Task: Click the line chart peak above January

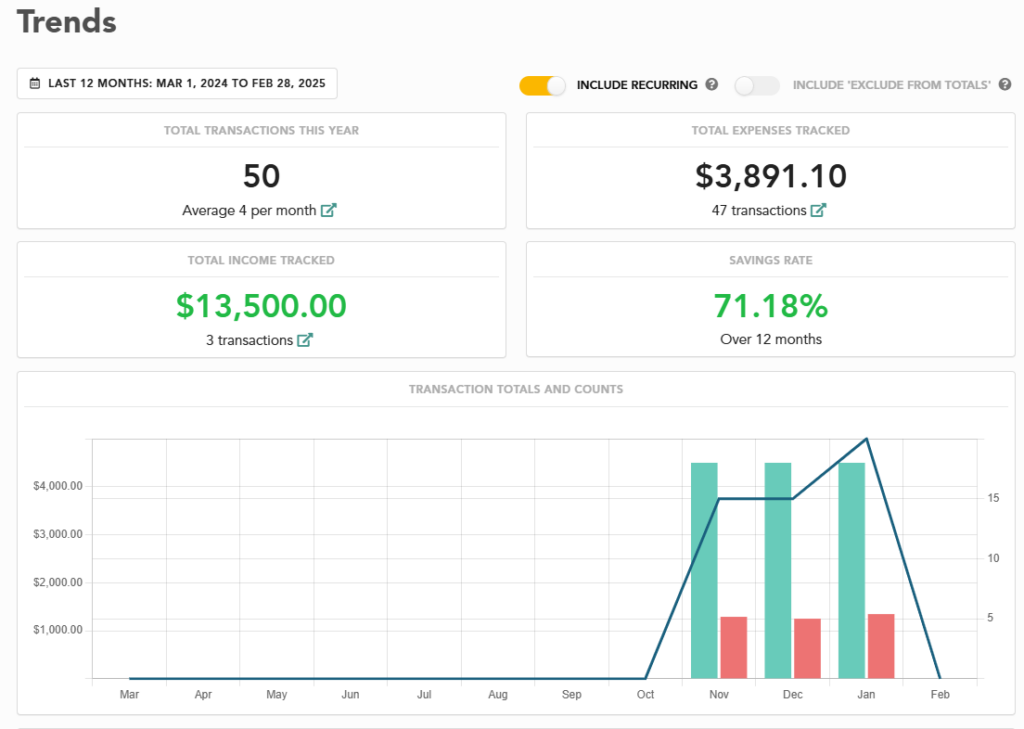Action: coord(867,438)
